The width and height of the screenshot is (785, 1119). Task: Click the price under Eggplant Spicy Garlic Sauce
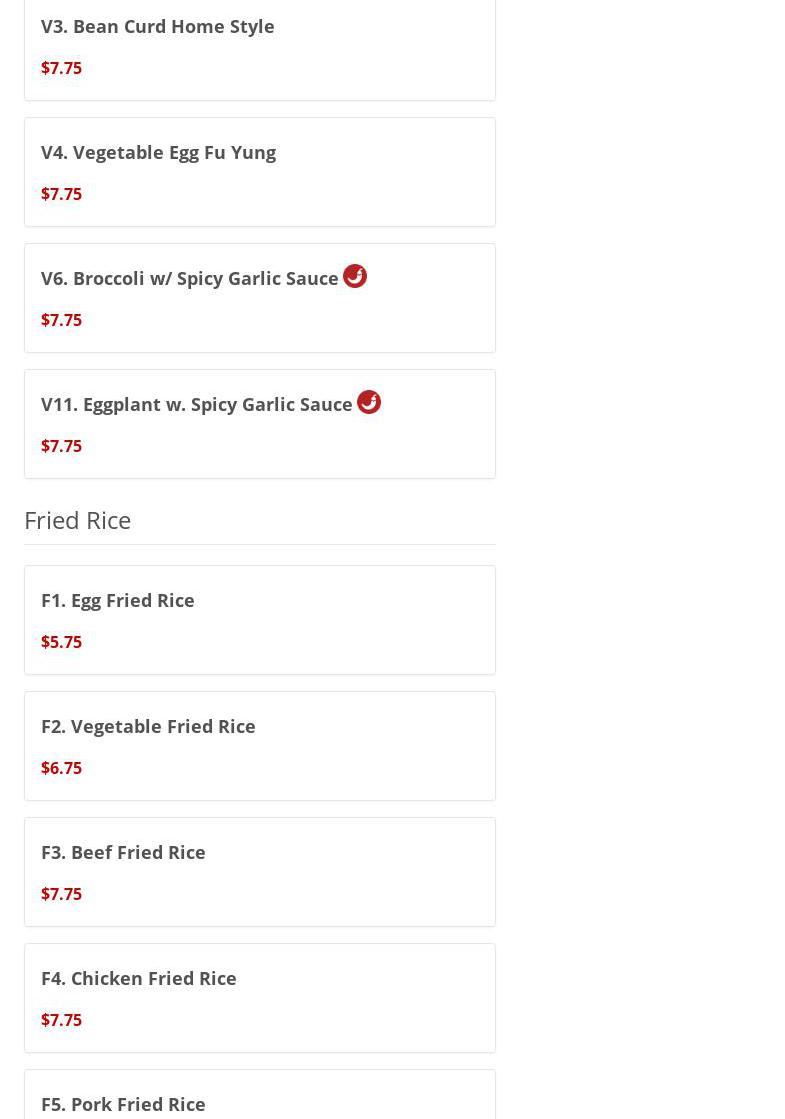coord(61,446)
